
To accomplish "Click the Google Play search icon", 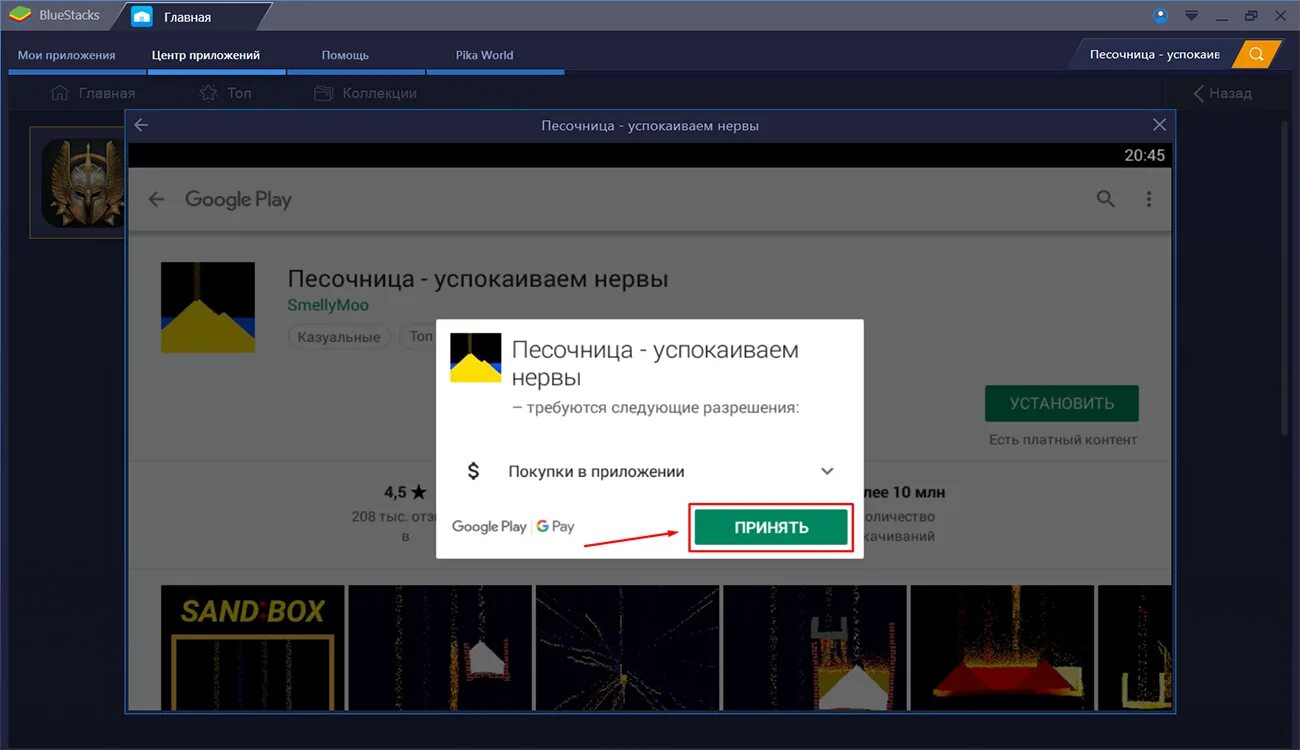I will coord(1105,198).
